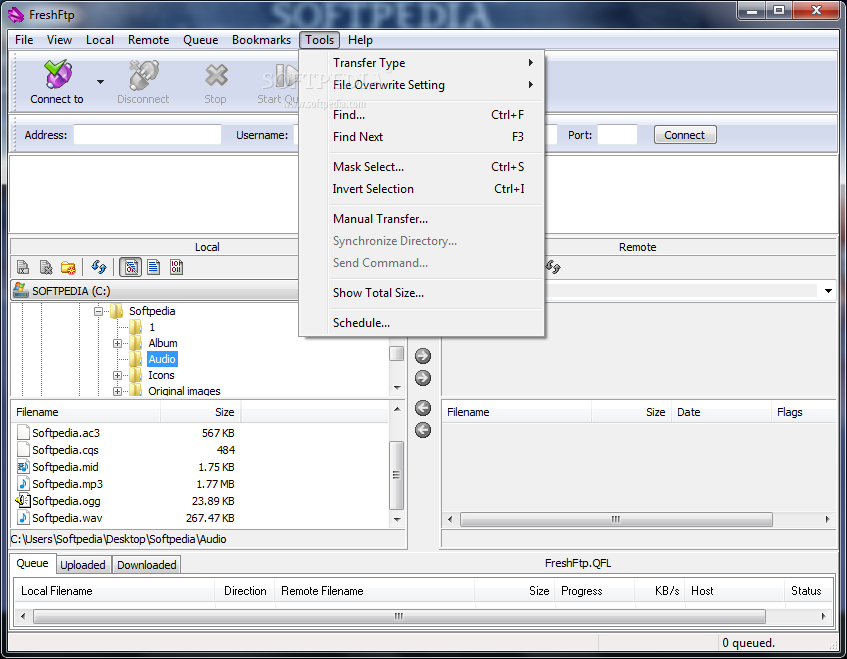Select the Audio folder in tree
847x659 pixels.
162,359
